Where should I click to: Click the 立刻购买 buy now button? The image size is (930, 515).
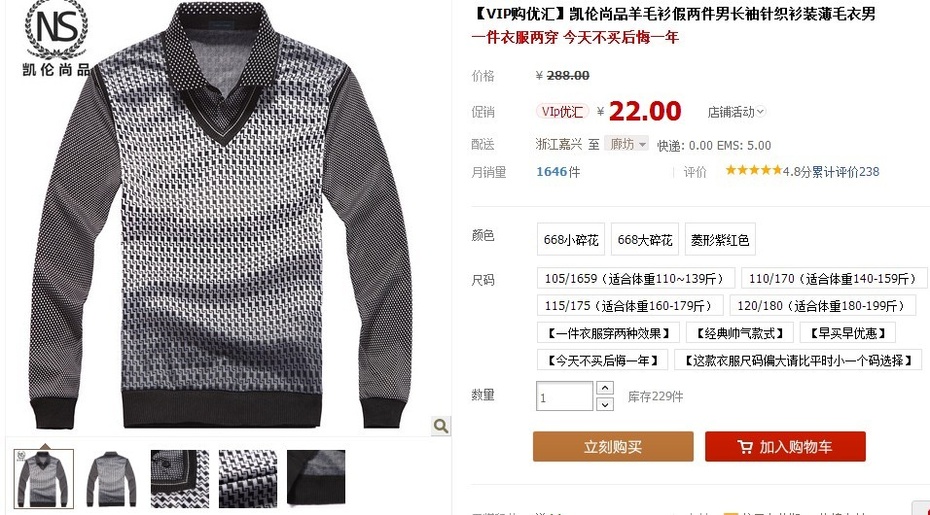613,446
